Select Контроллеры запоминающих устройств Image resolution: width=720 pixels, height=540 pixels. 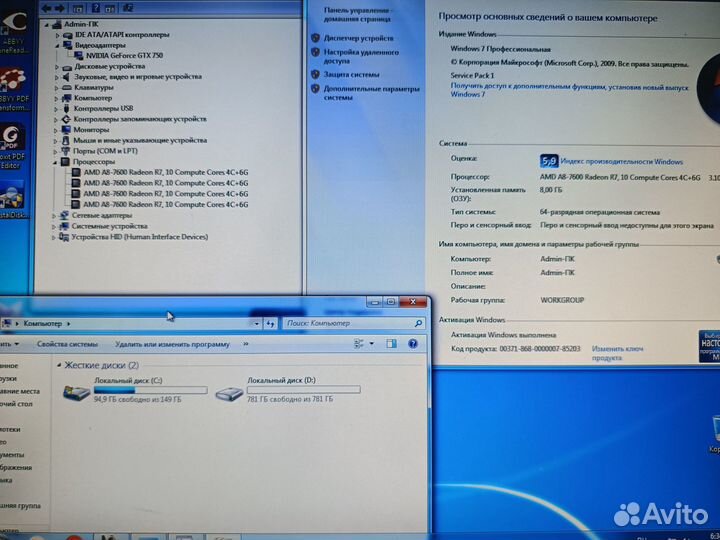pos(140,119)
